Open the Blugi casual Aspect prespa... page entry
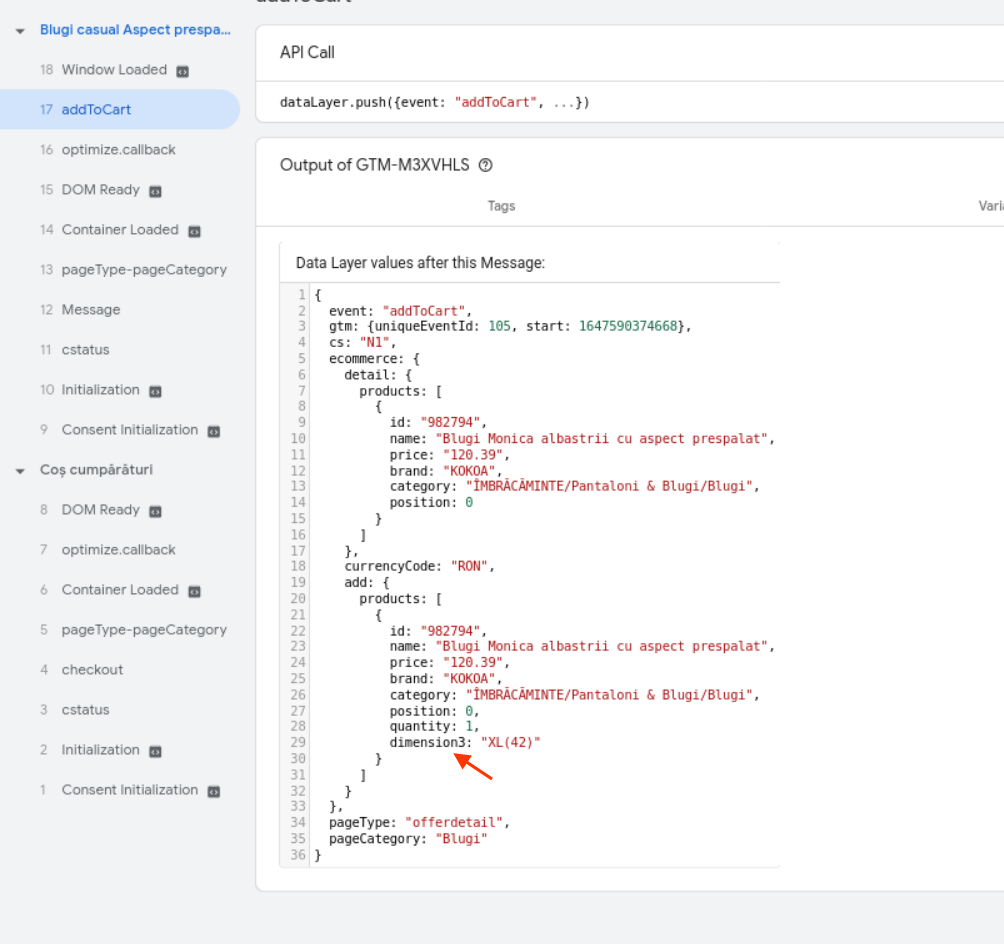The height and width of the screenshot is (944, 1004). [x=135, y=29]
